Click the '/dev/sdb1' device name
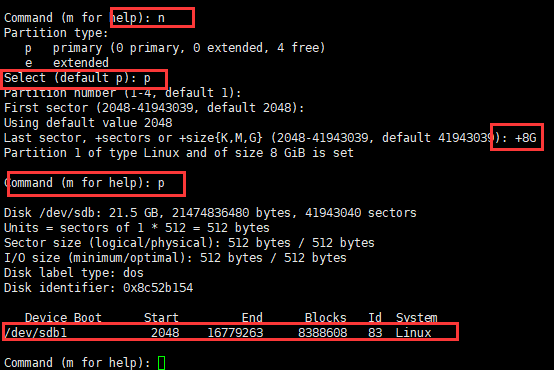Screen dimensions: 554x370 tap(35, 333)
